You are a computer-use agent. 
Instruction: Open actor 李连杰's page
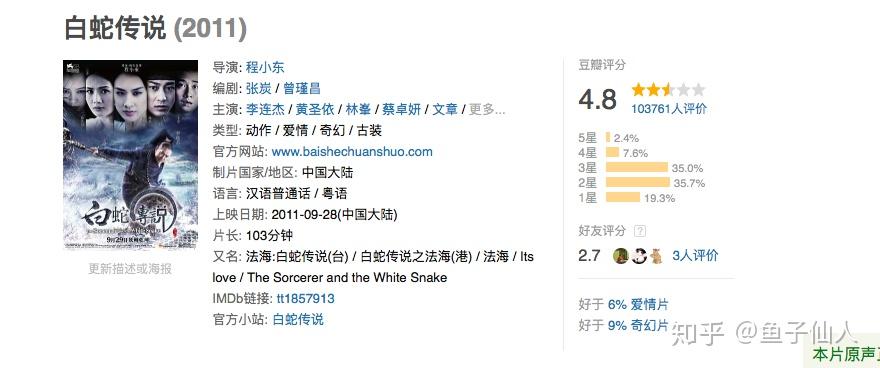click(x=265, y=109)
